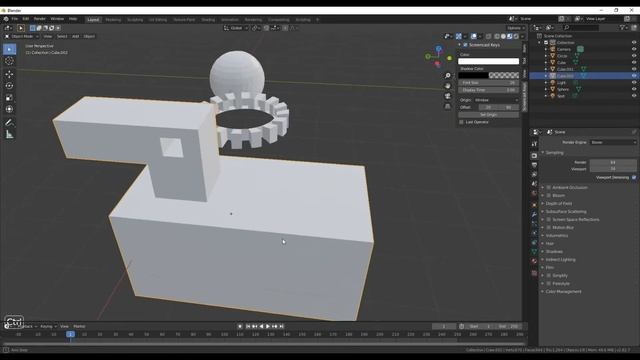Click the outliner filter funnel icon

[622, 27]
